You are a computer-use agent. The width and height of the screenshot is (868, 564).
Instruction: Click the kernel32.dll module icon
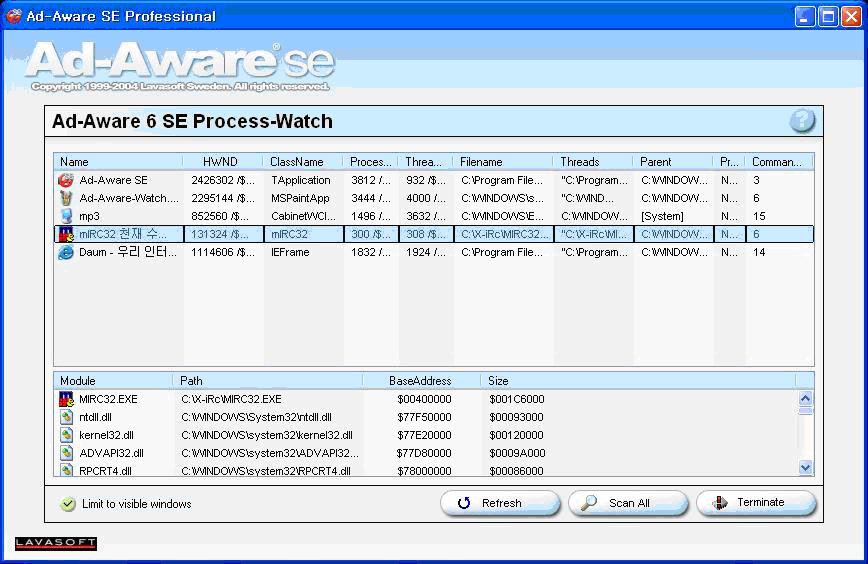66,435
